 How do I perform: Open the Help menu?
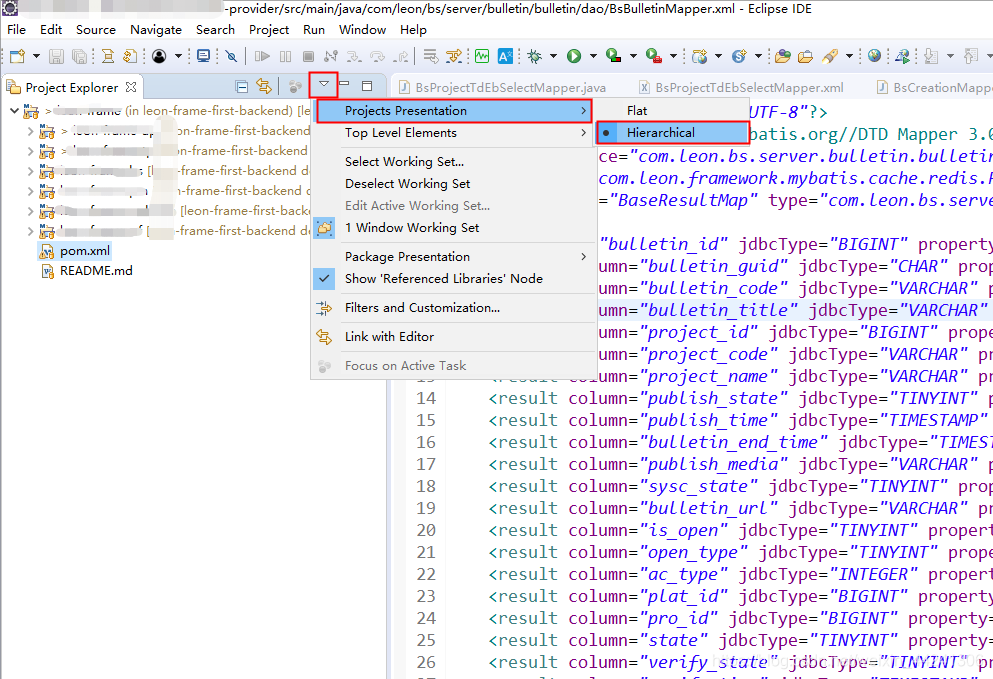coord(413,30)
